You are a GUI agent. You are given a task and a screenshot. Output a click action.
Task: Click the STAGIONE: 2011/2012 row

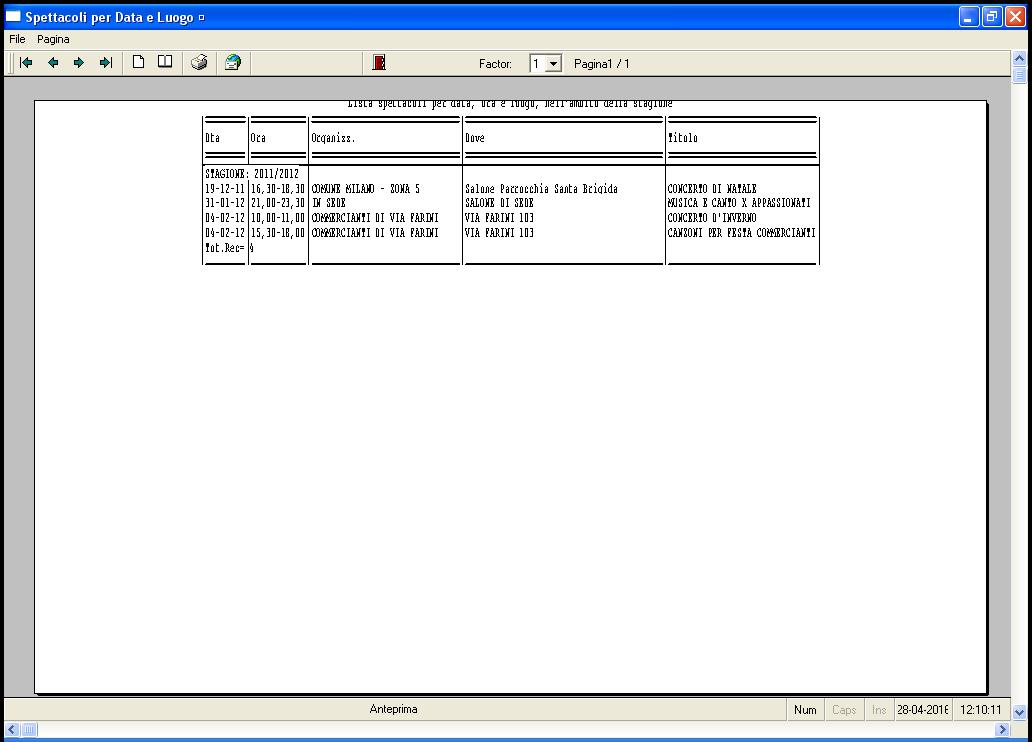click(252, 174)
